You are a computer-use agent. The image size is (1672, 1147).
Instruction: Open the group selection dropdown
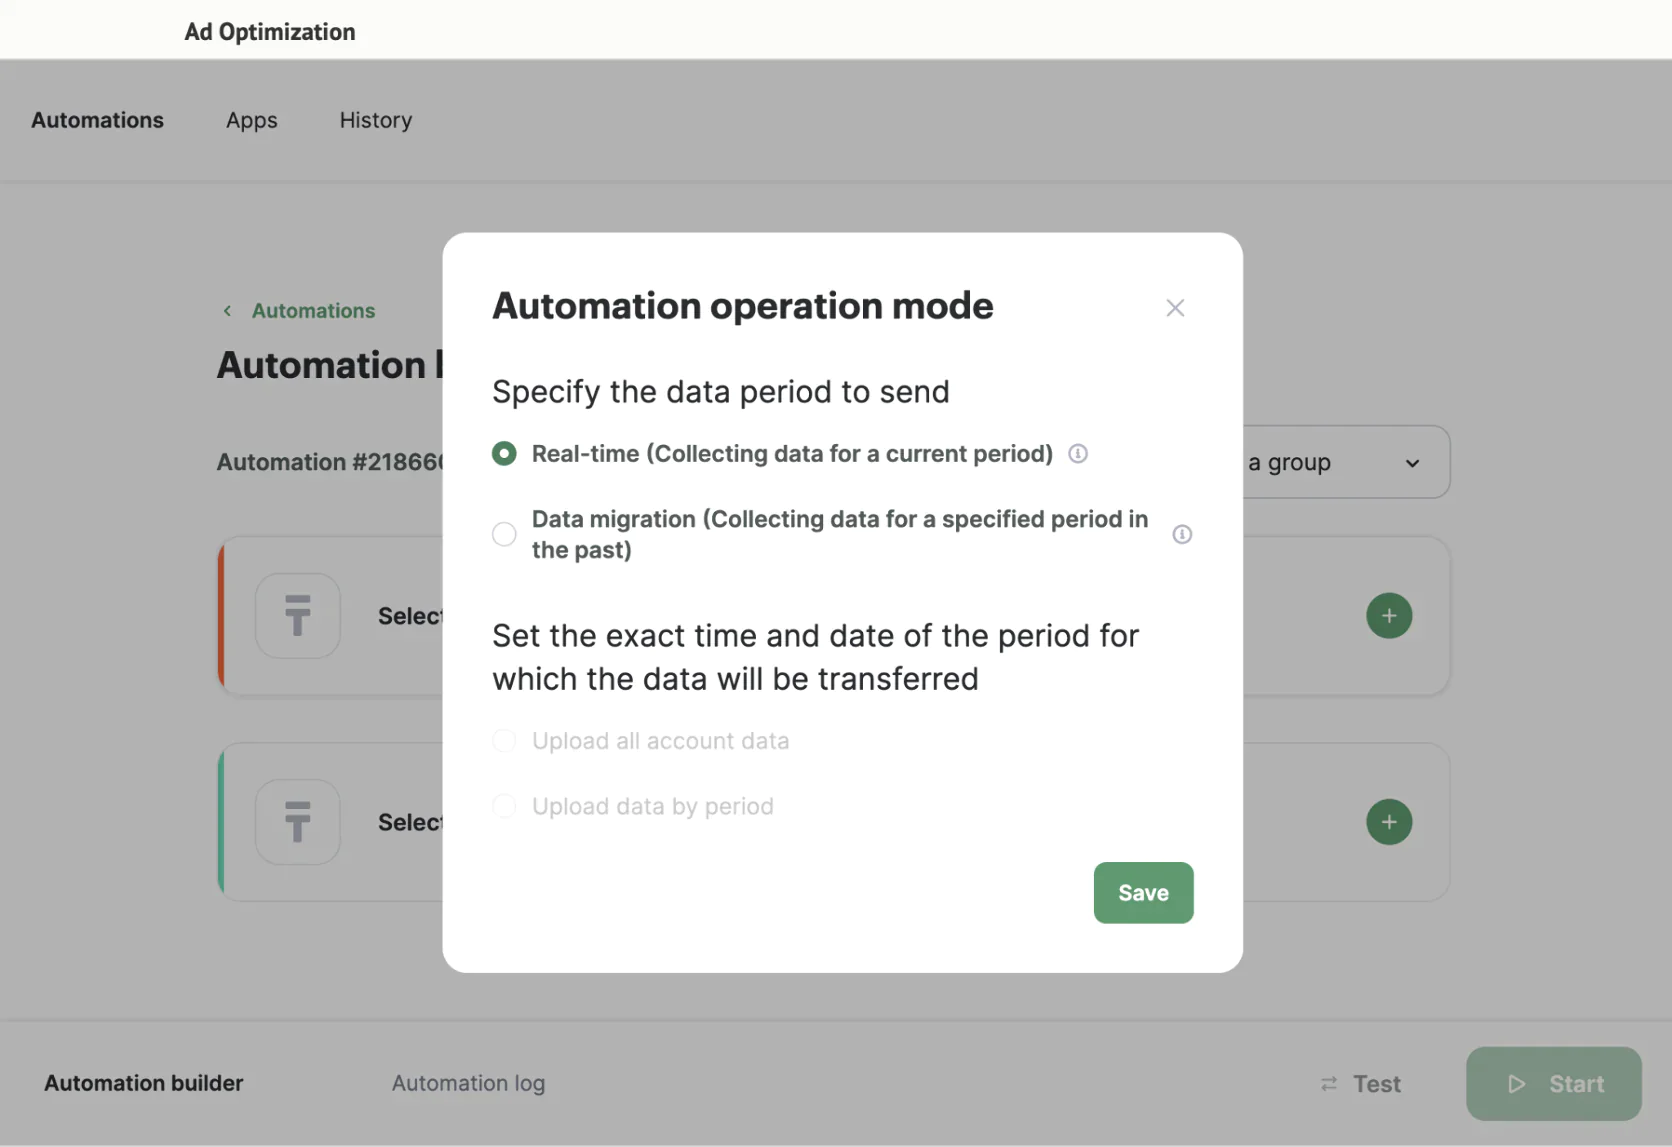(1413, 462)
